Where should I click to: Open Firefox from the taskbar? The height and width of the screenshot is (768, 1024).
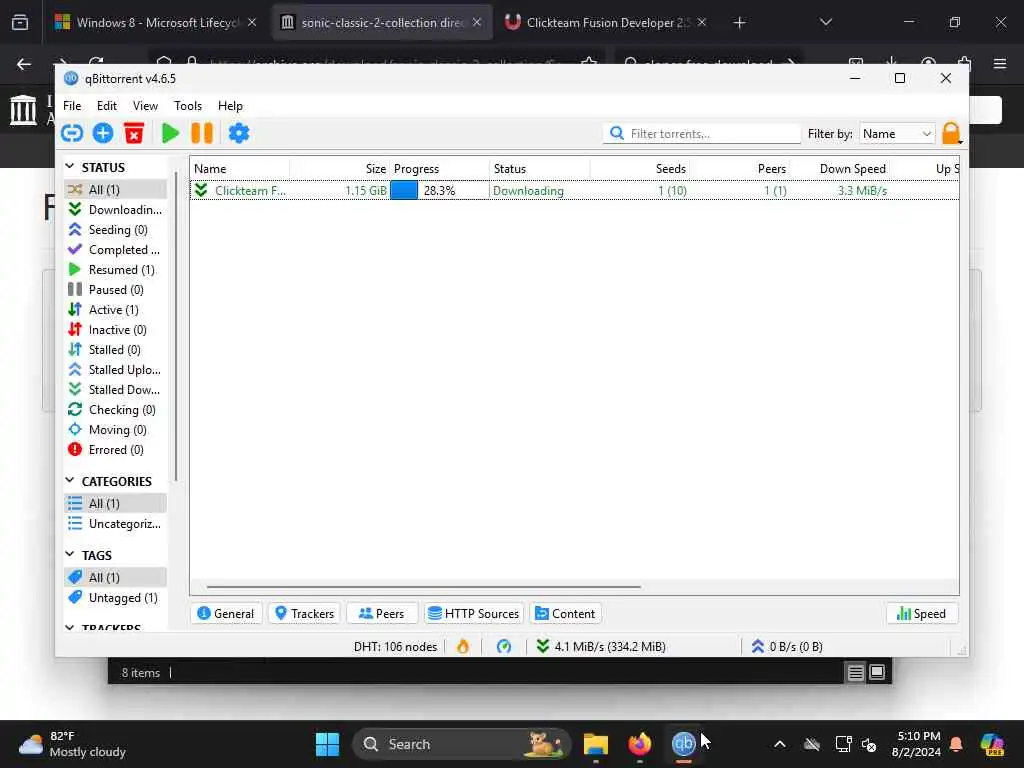[639, 744]
